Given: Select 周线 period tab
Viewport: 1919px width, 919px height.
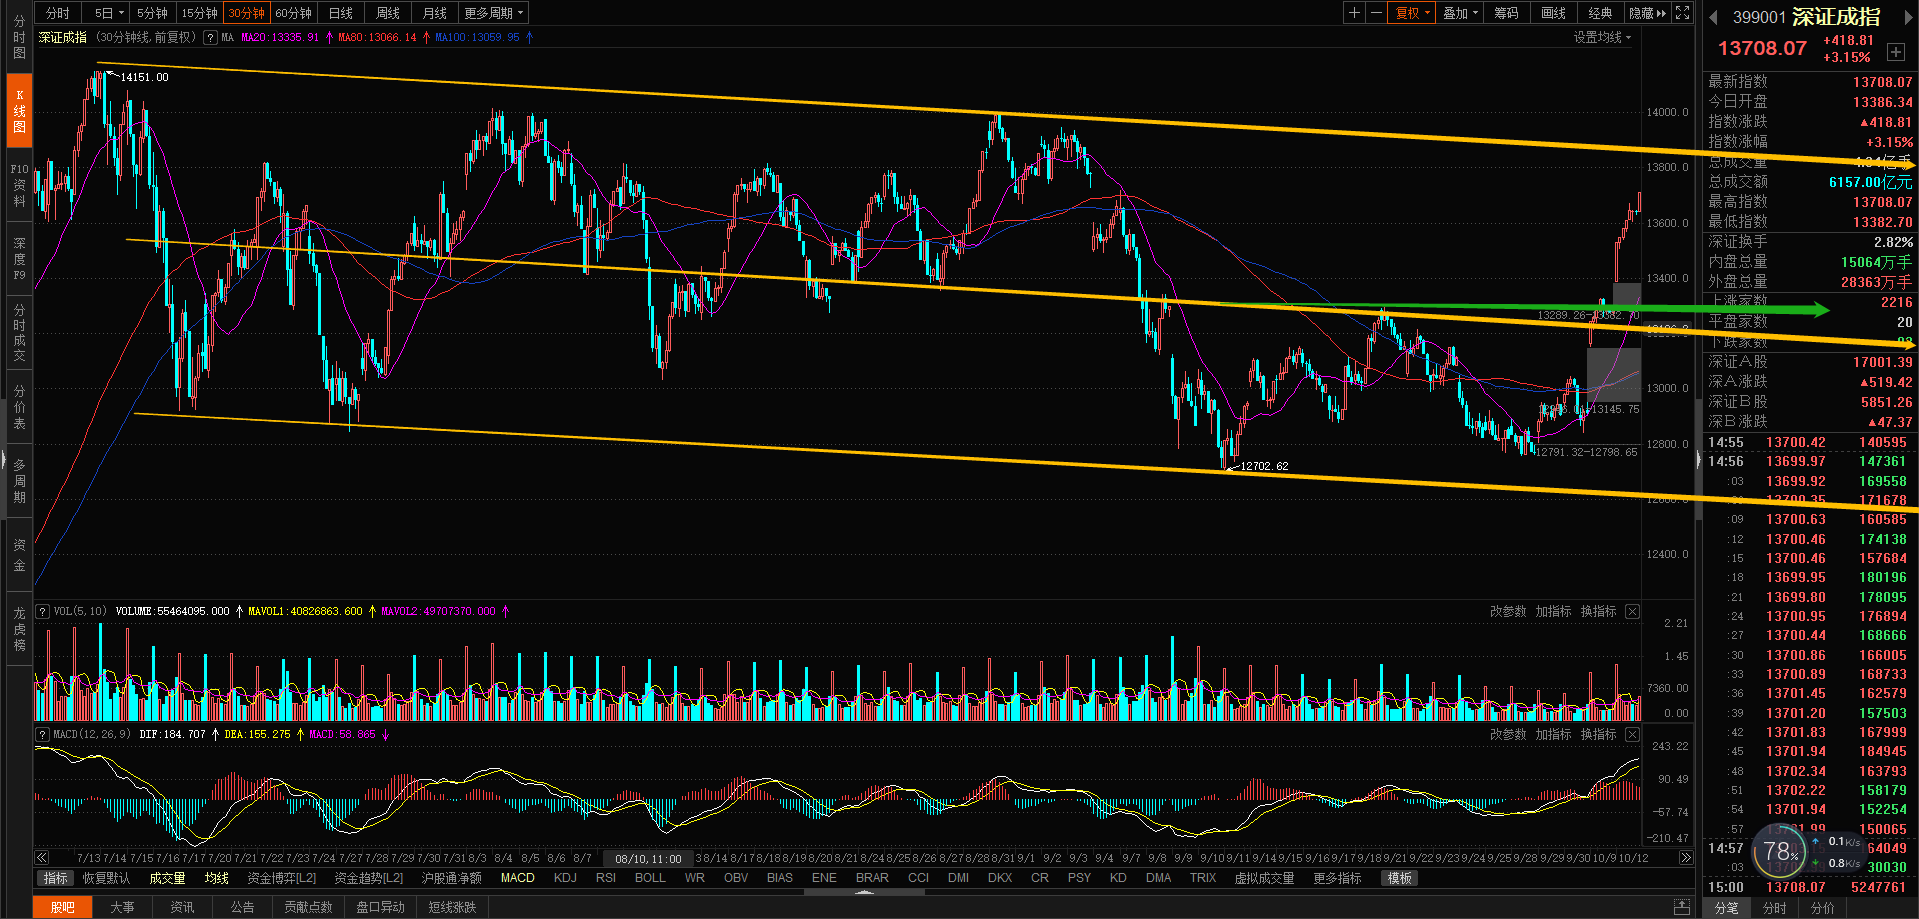Looking at the screenshot, I should 388,13.
